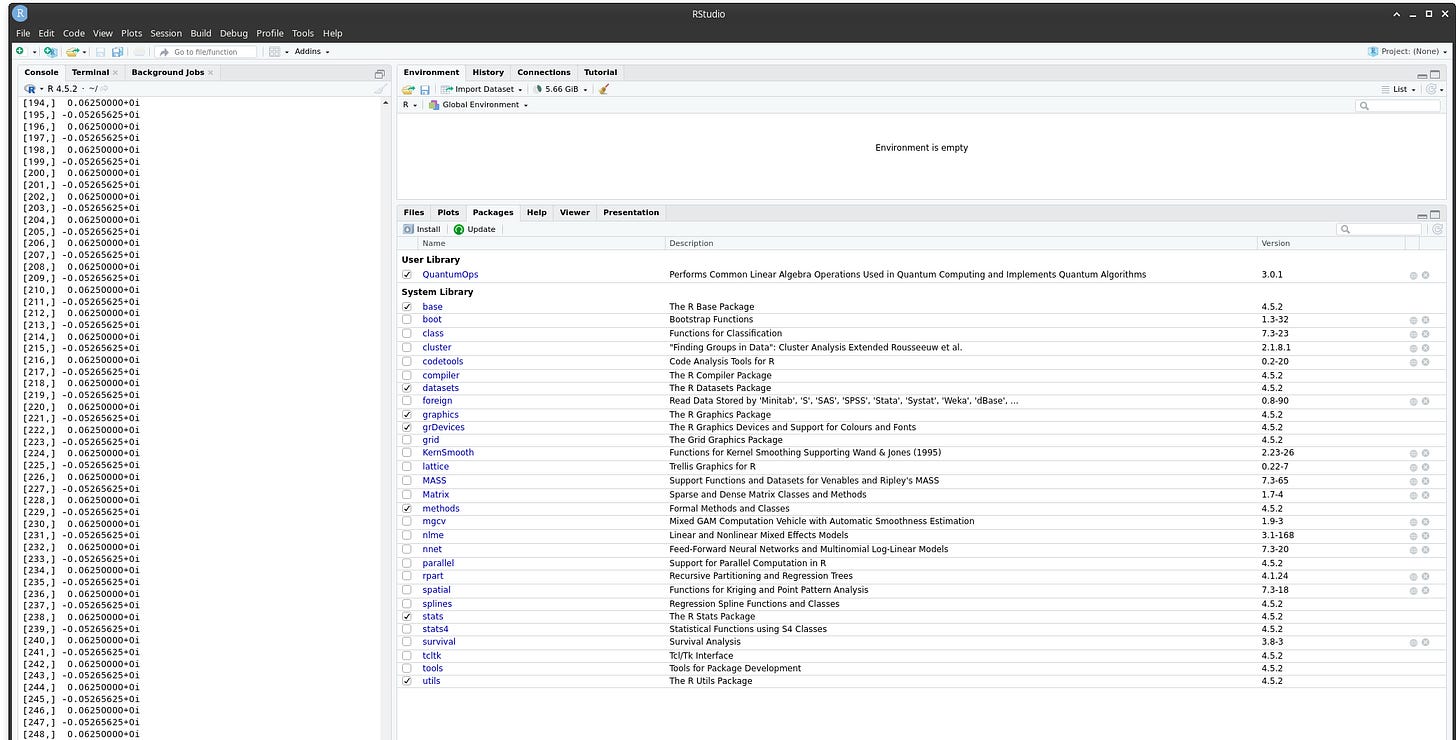The image size is (1456, 740).
Task: Open Project (None) dropdown
Action: (1408, 51)
